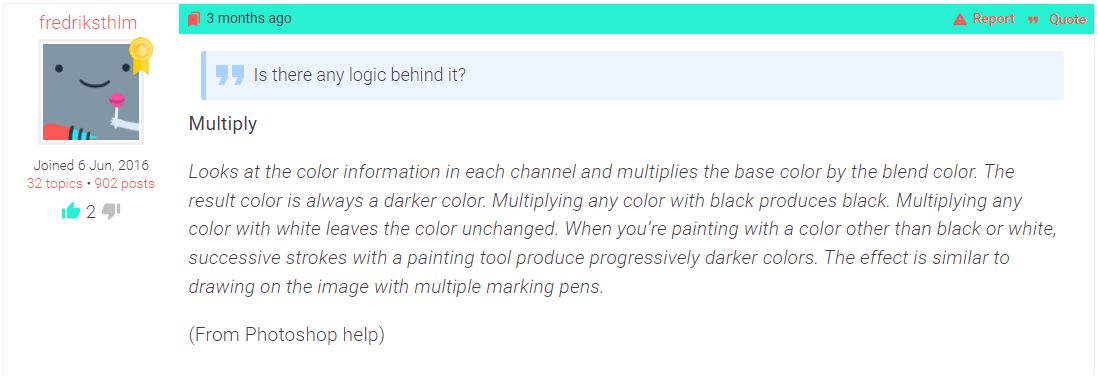
Task: Click the Quote marks icon in header
Action: (1033, 20)
